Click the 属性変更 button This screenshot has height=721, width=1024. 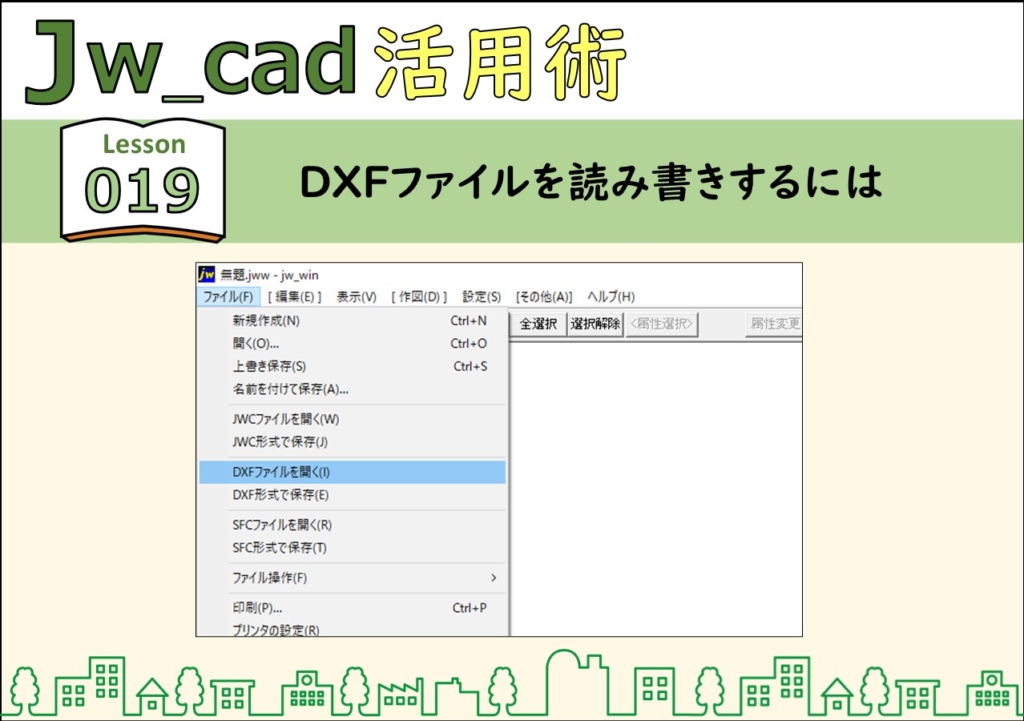[x=774, y=324]
